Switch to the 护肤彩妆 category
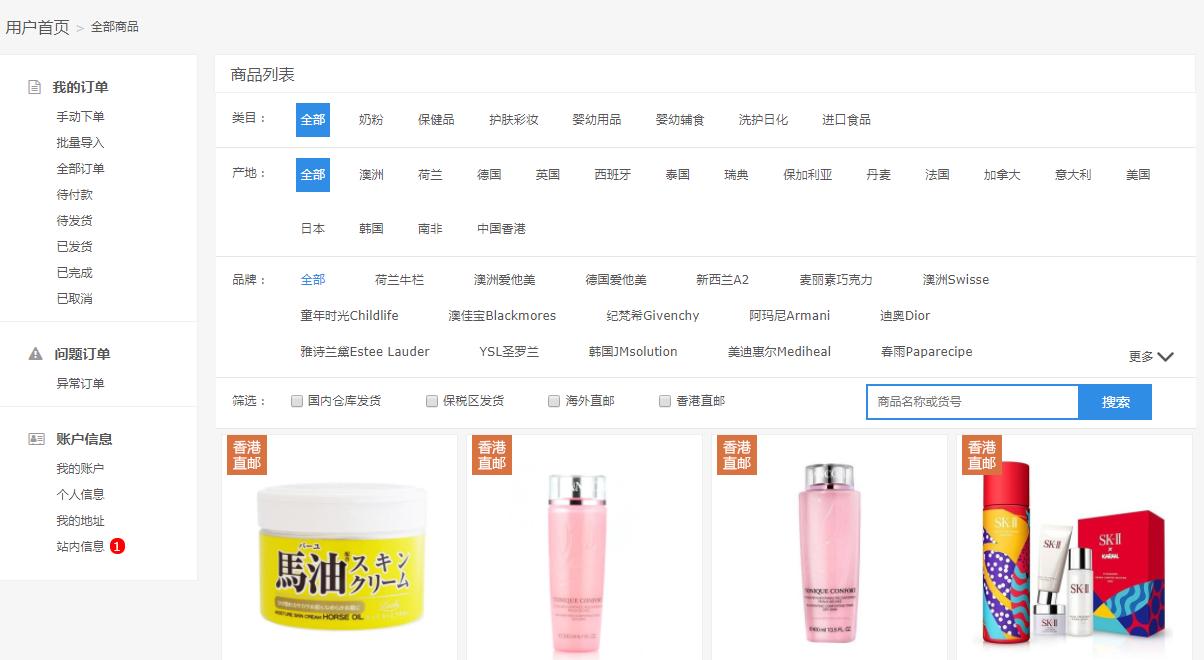The width and height of the screenshot is (1204, 660). (x=516, y=119)
